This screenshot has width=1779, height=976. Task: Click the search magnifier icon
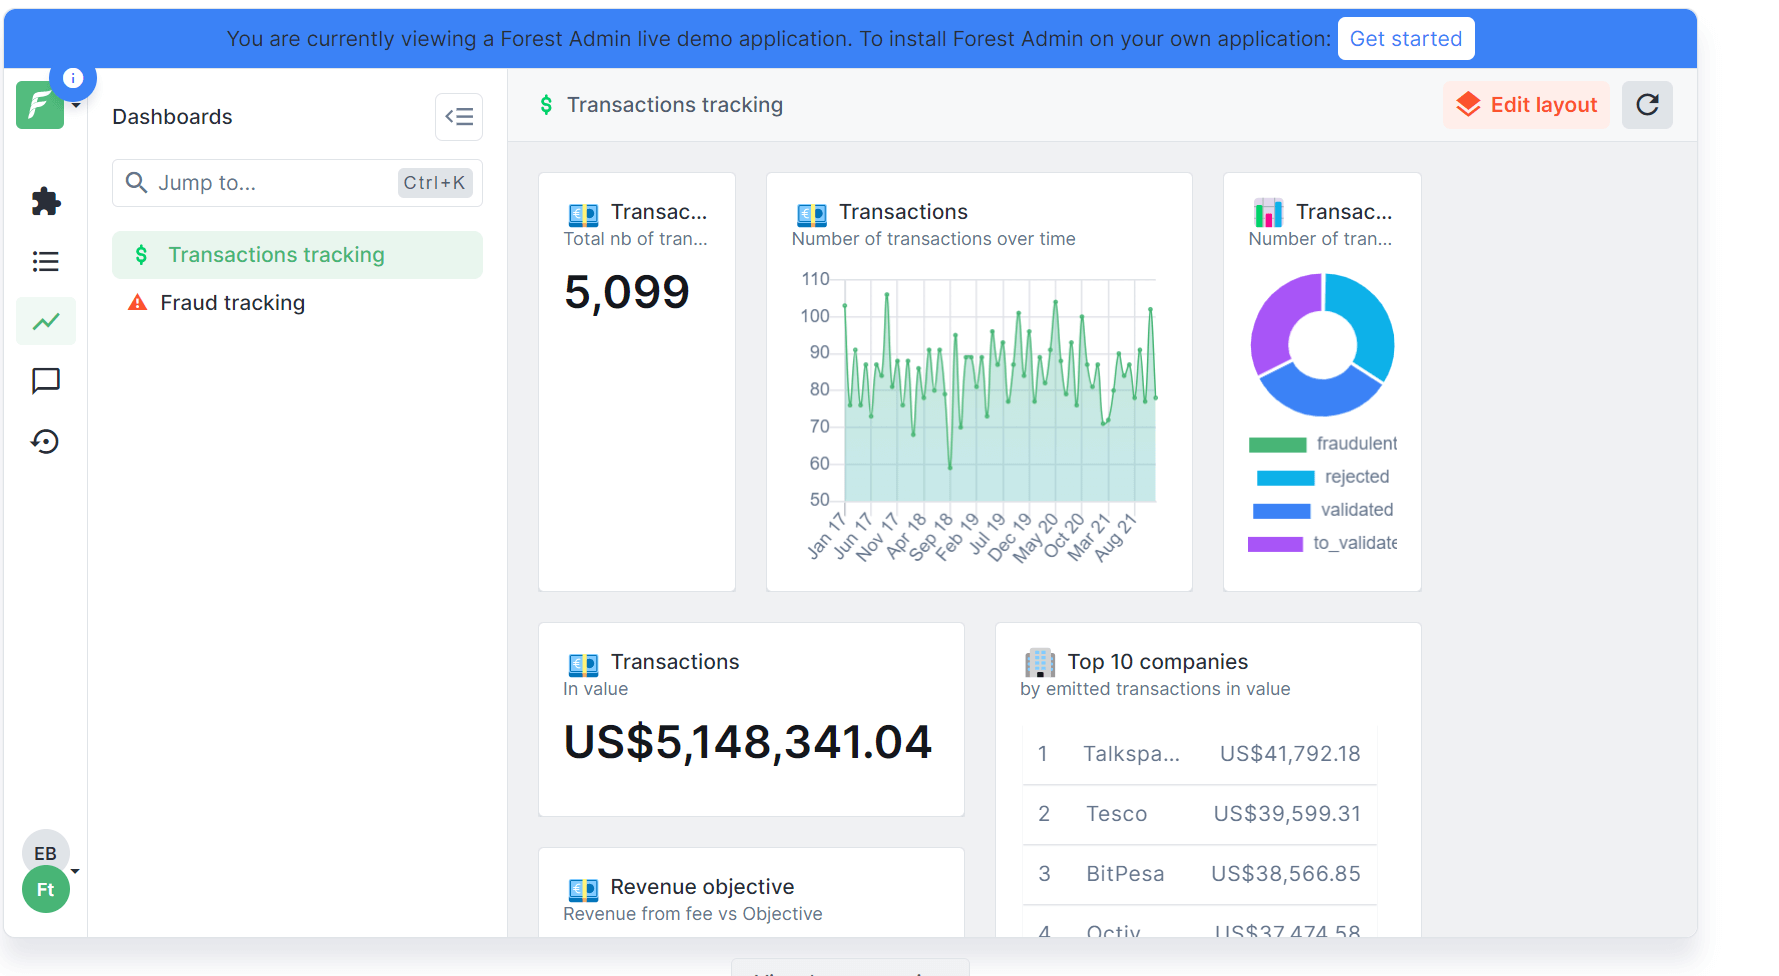pos(136,182)
